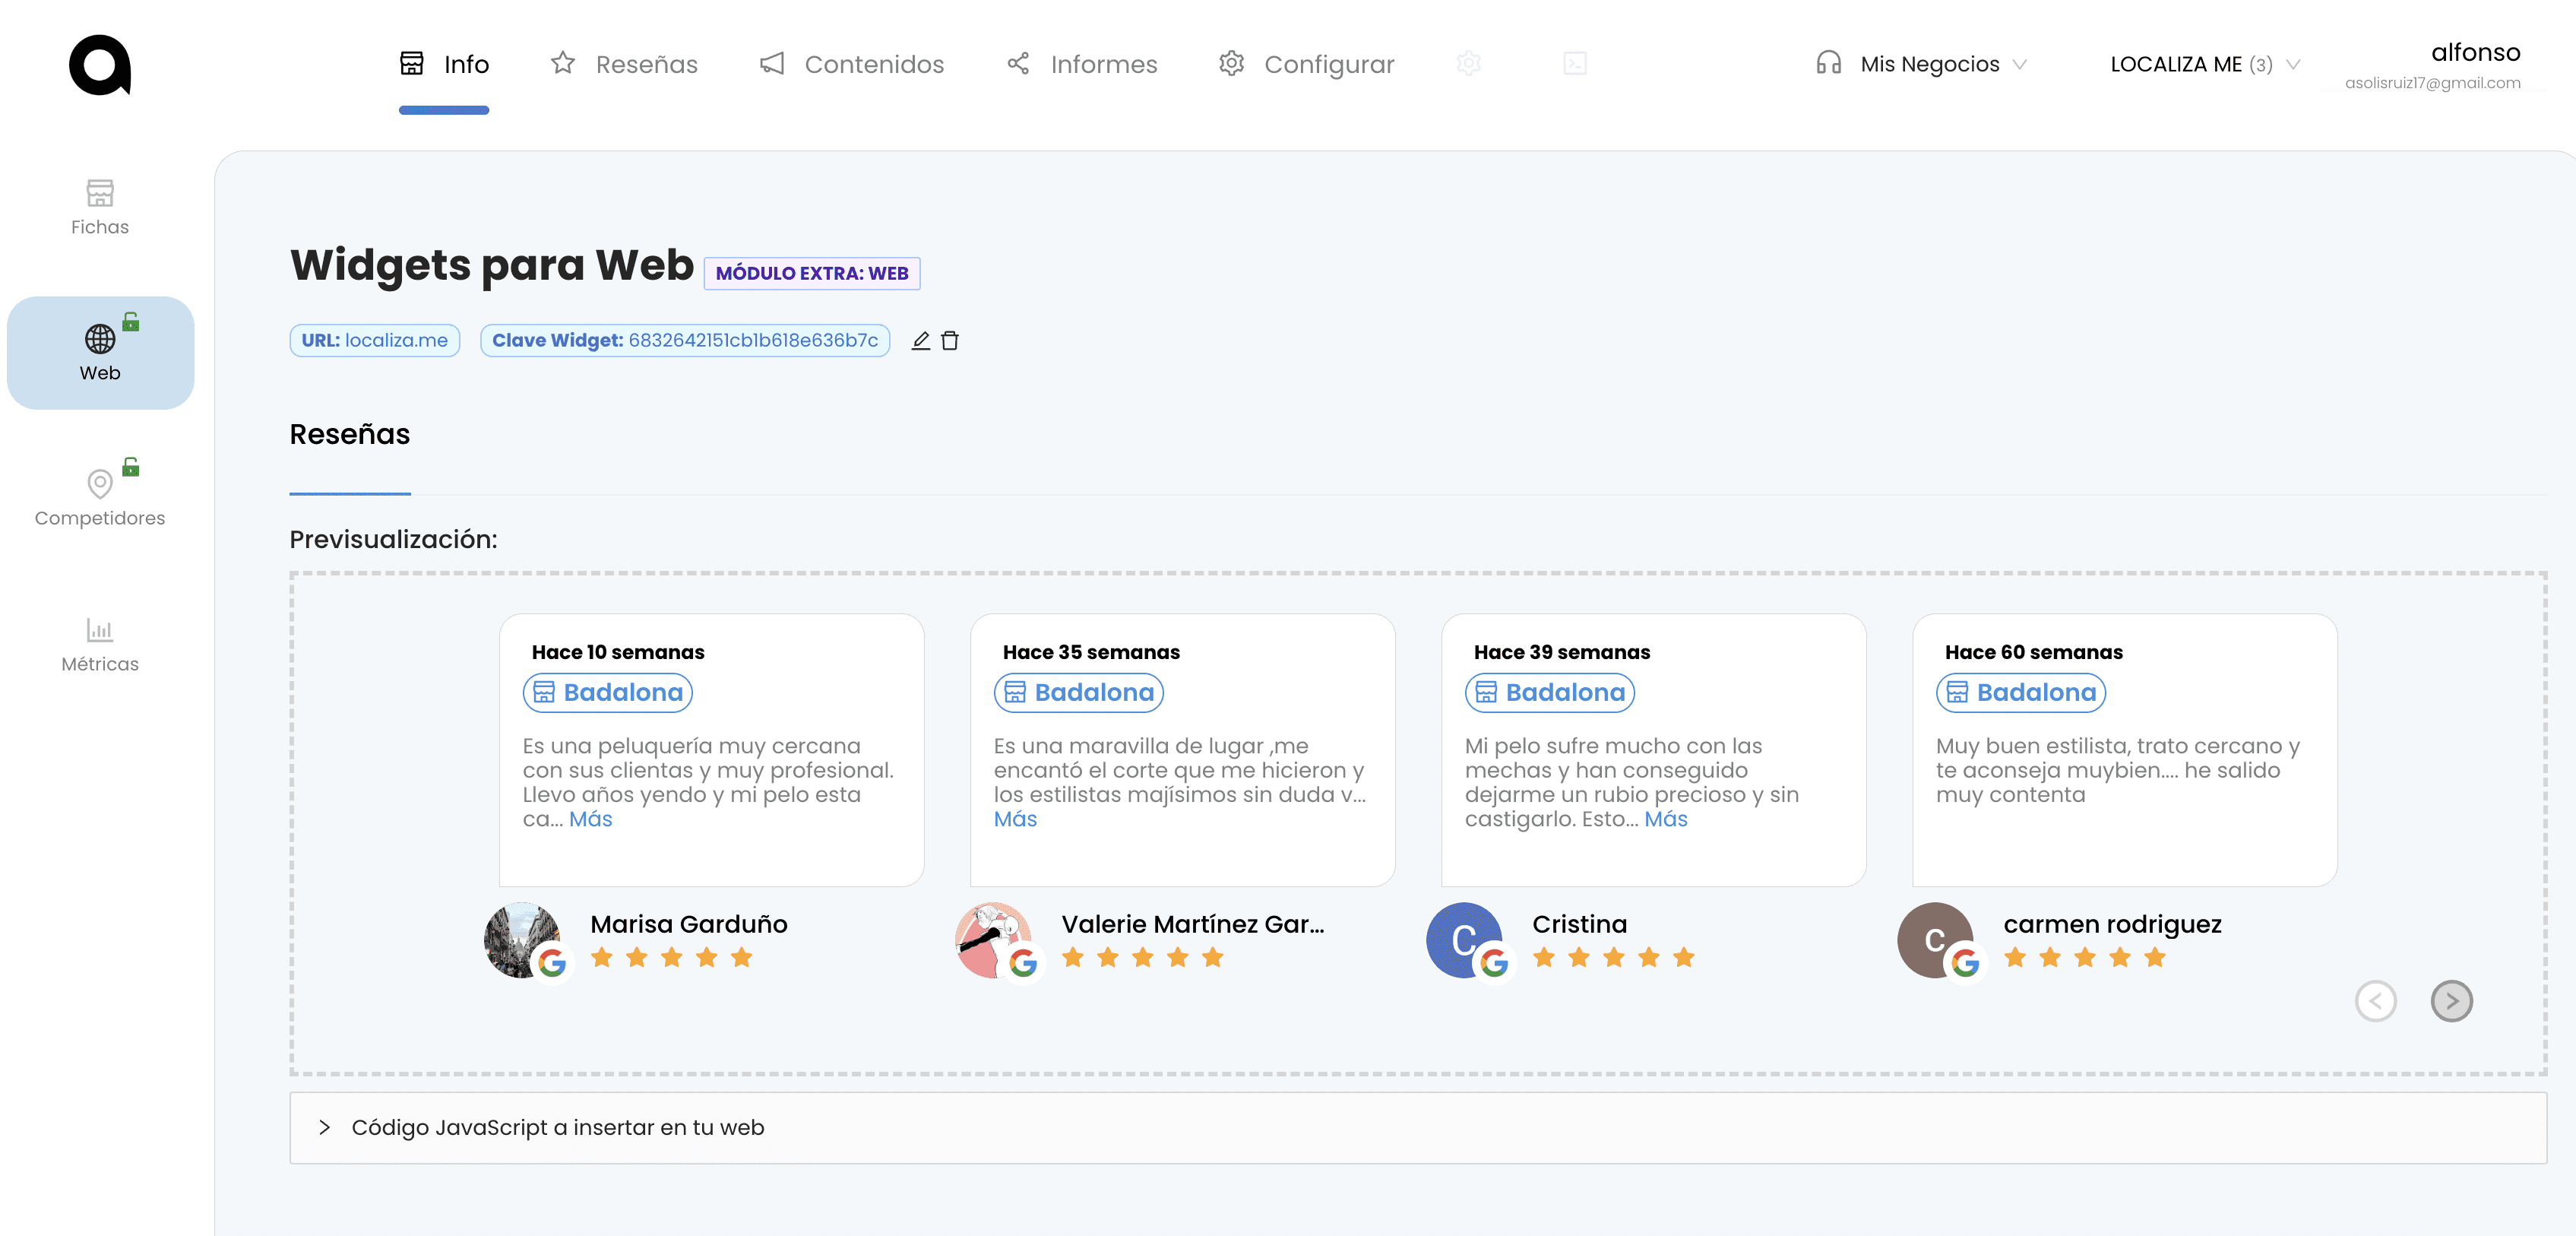The height and width of the screenshot is (1236, 2576).
Task: Click Más in Cristina's review
Action: pos(1666,819)
